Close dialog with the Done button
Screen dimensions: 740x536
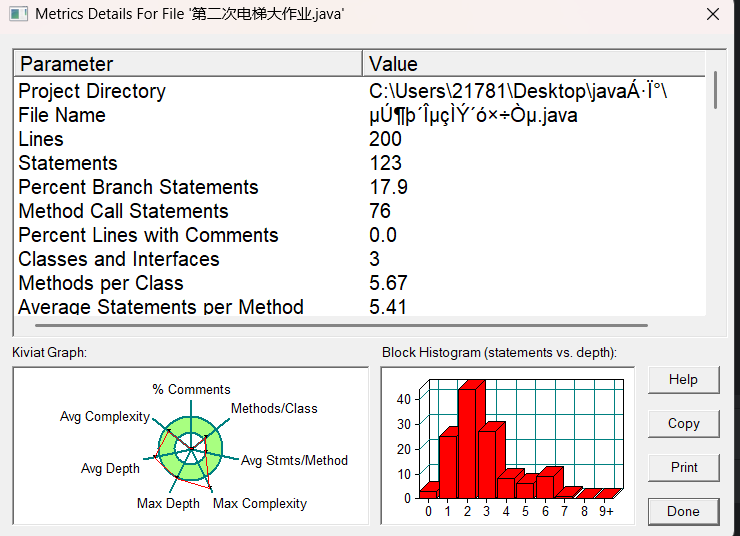(x=683, y=511)
